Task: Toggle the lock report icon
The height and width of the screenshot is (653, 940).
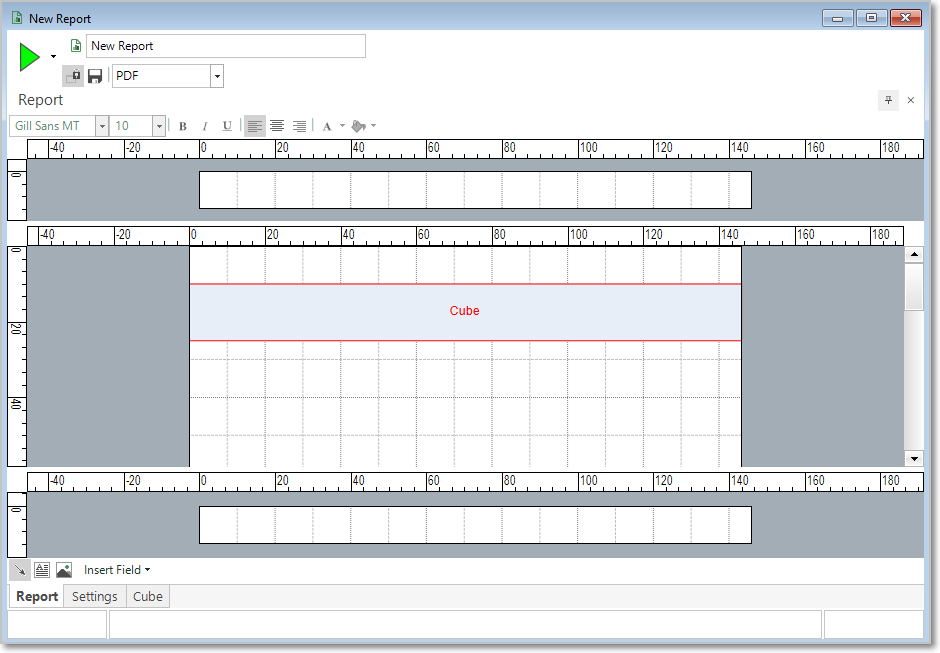Action: (x=74, y=76)
